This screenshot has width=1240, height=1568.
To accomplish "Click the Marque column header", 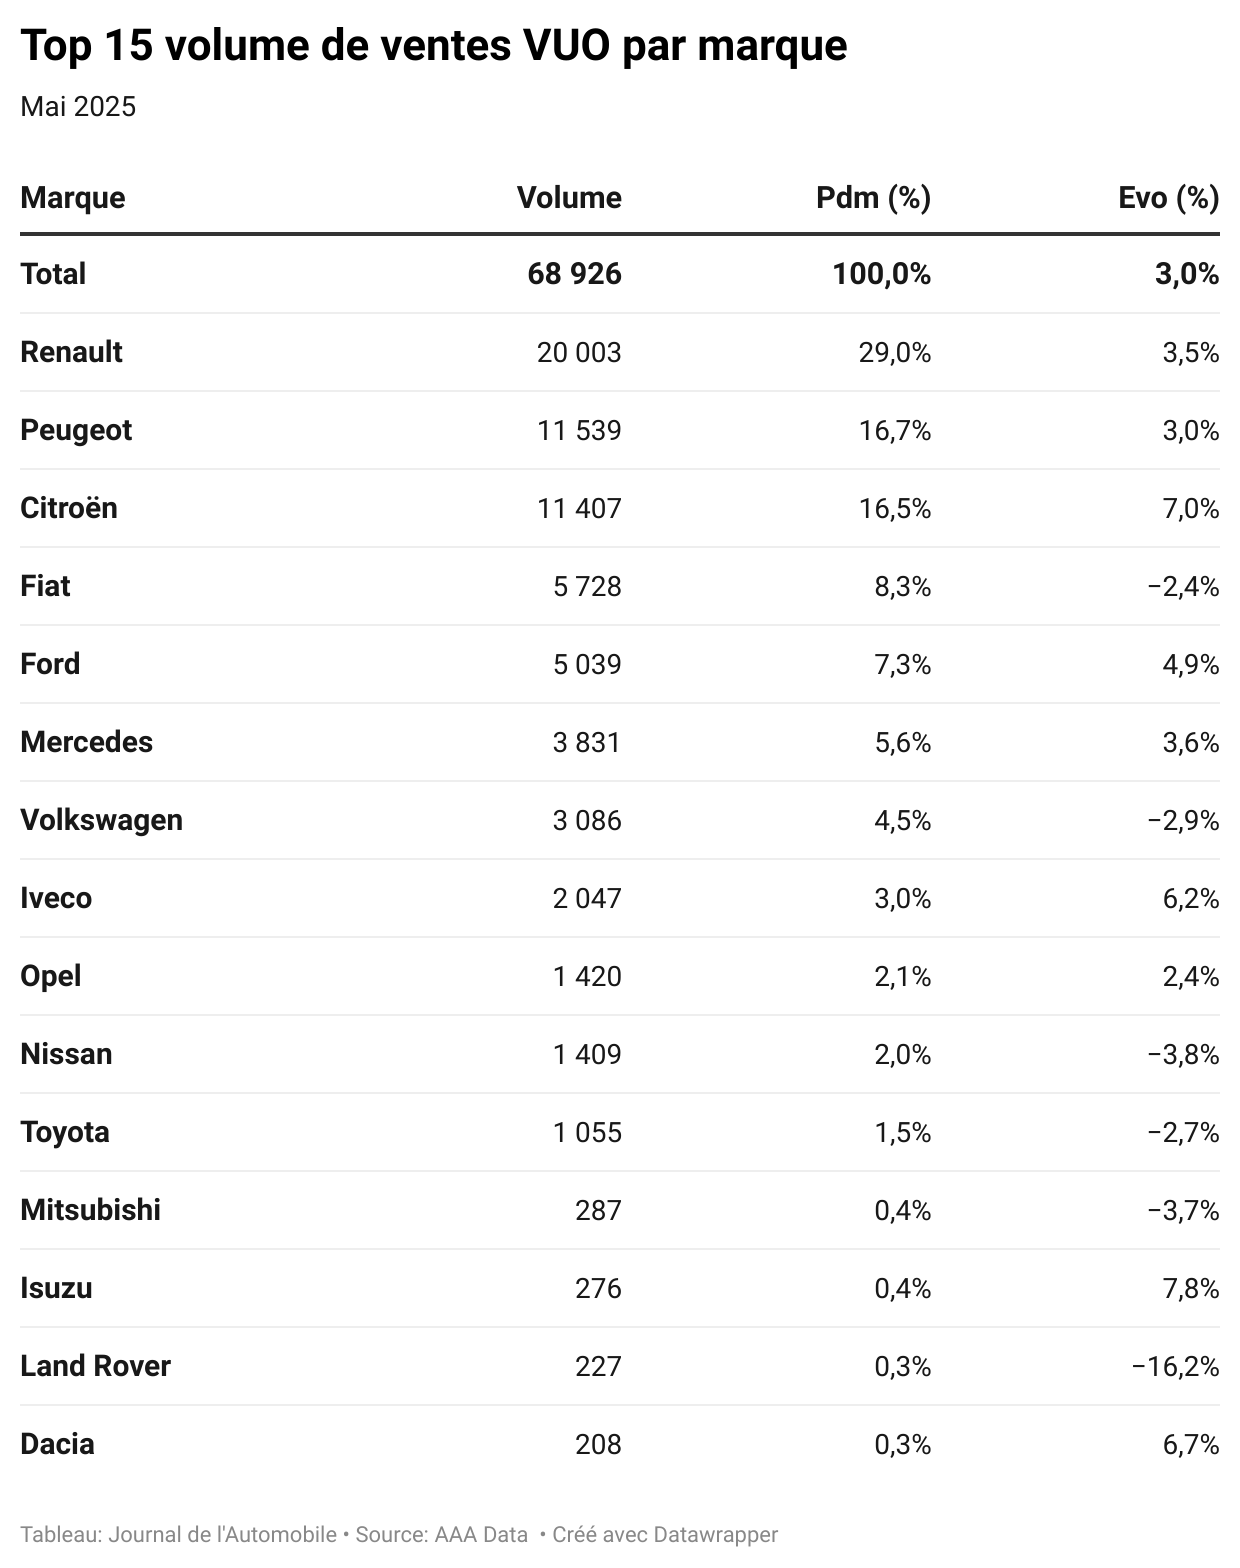I will [73, 198].
